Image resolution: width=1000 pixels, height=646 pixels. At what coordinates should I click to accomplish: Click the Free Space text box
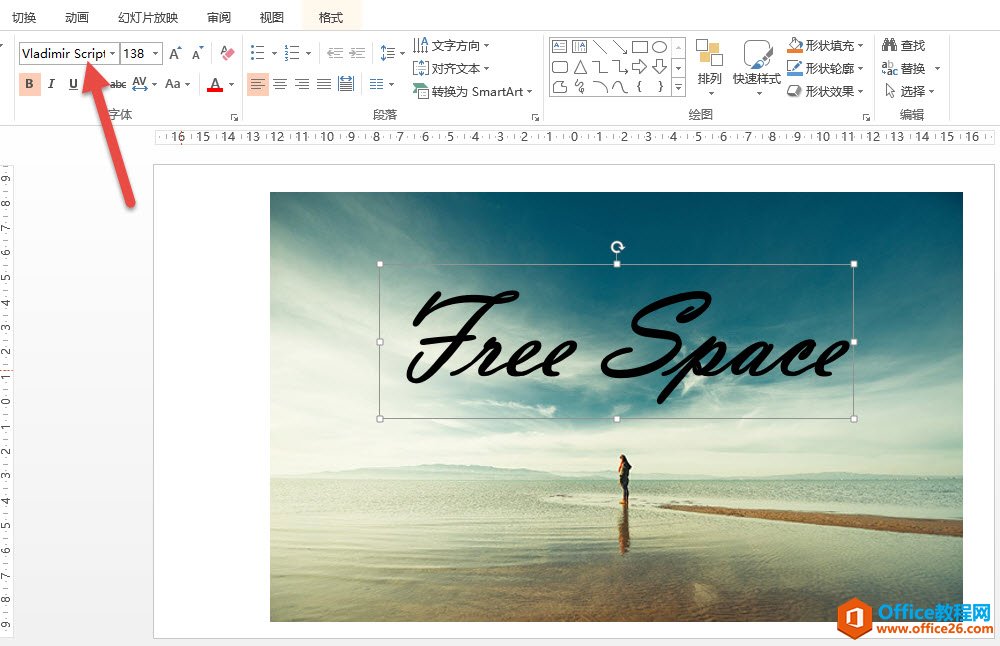click(617, 342)
